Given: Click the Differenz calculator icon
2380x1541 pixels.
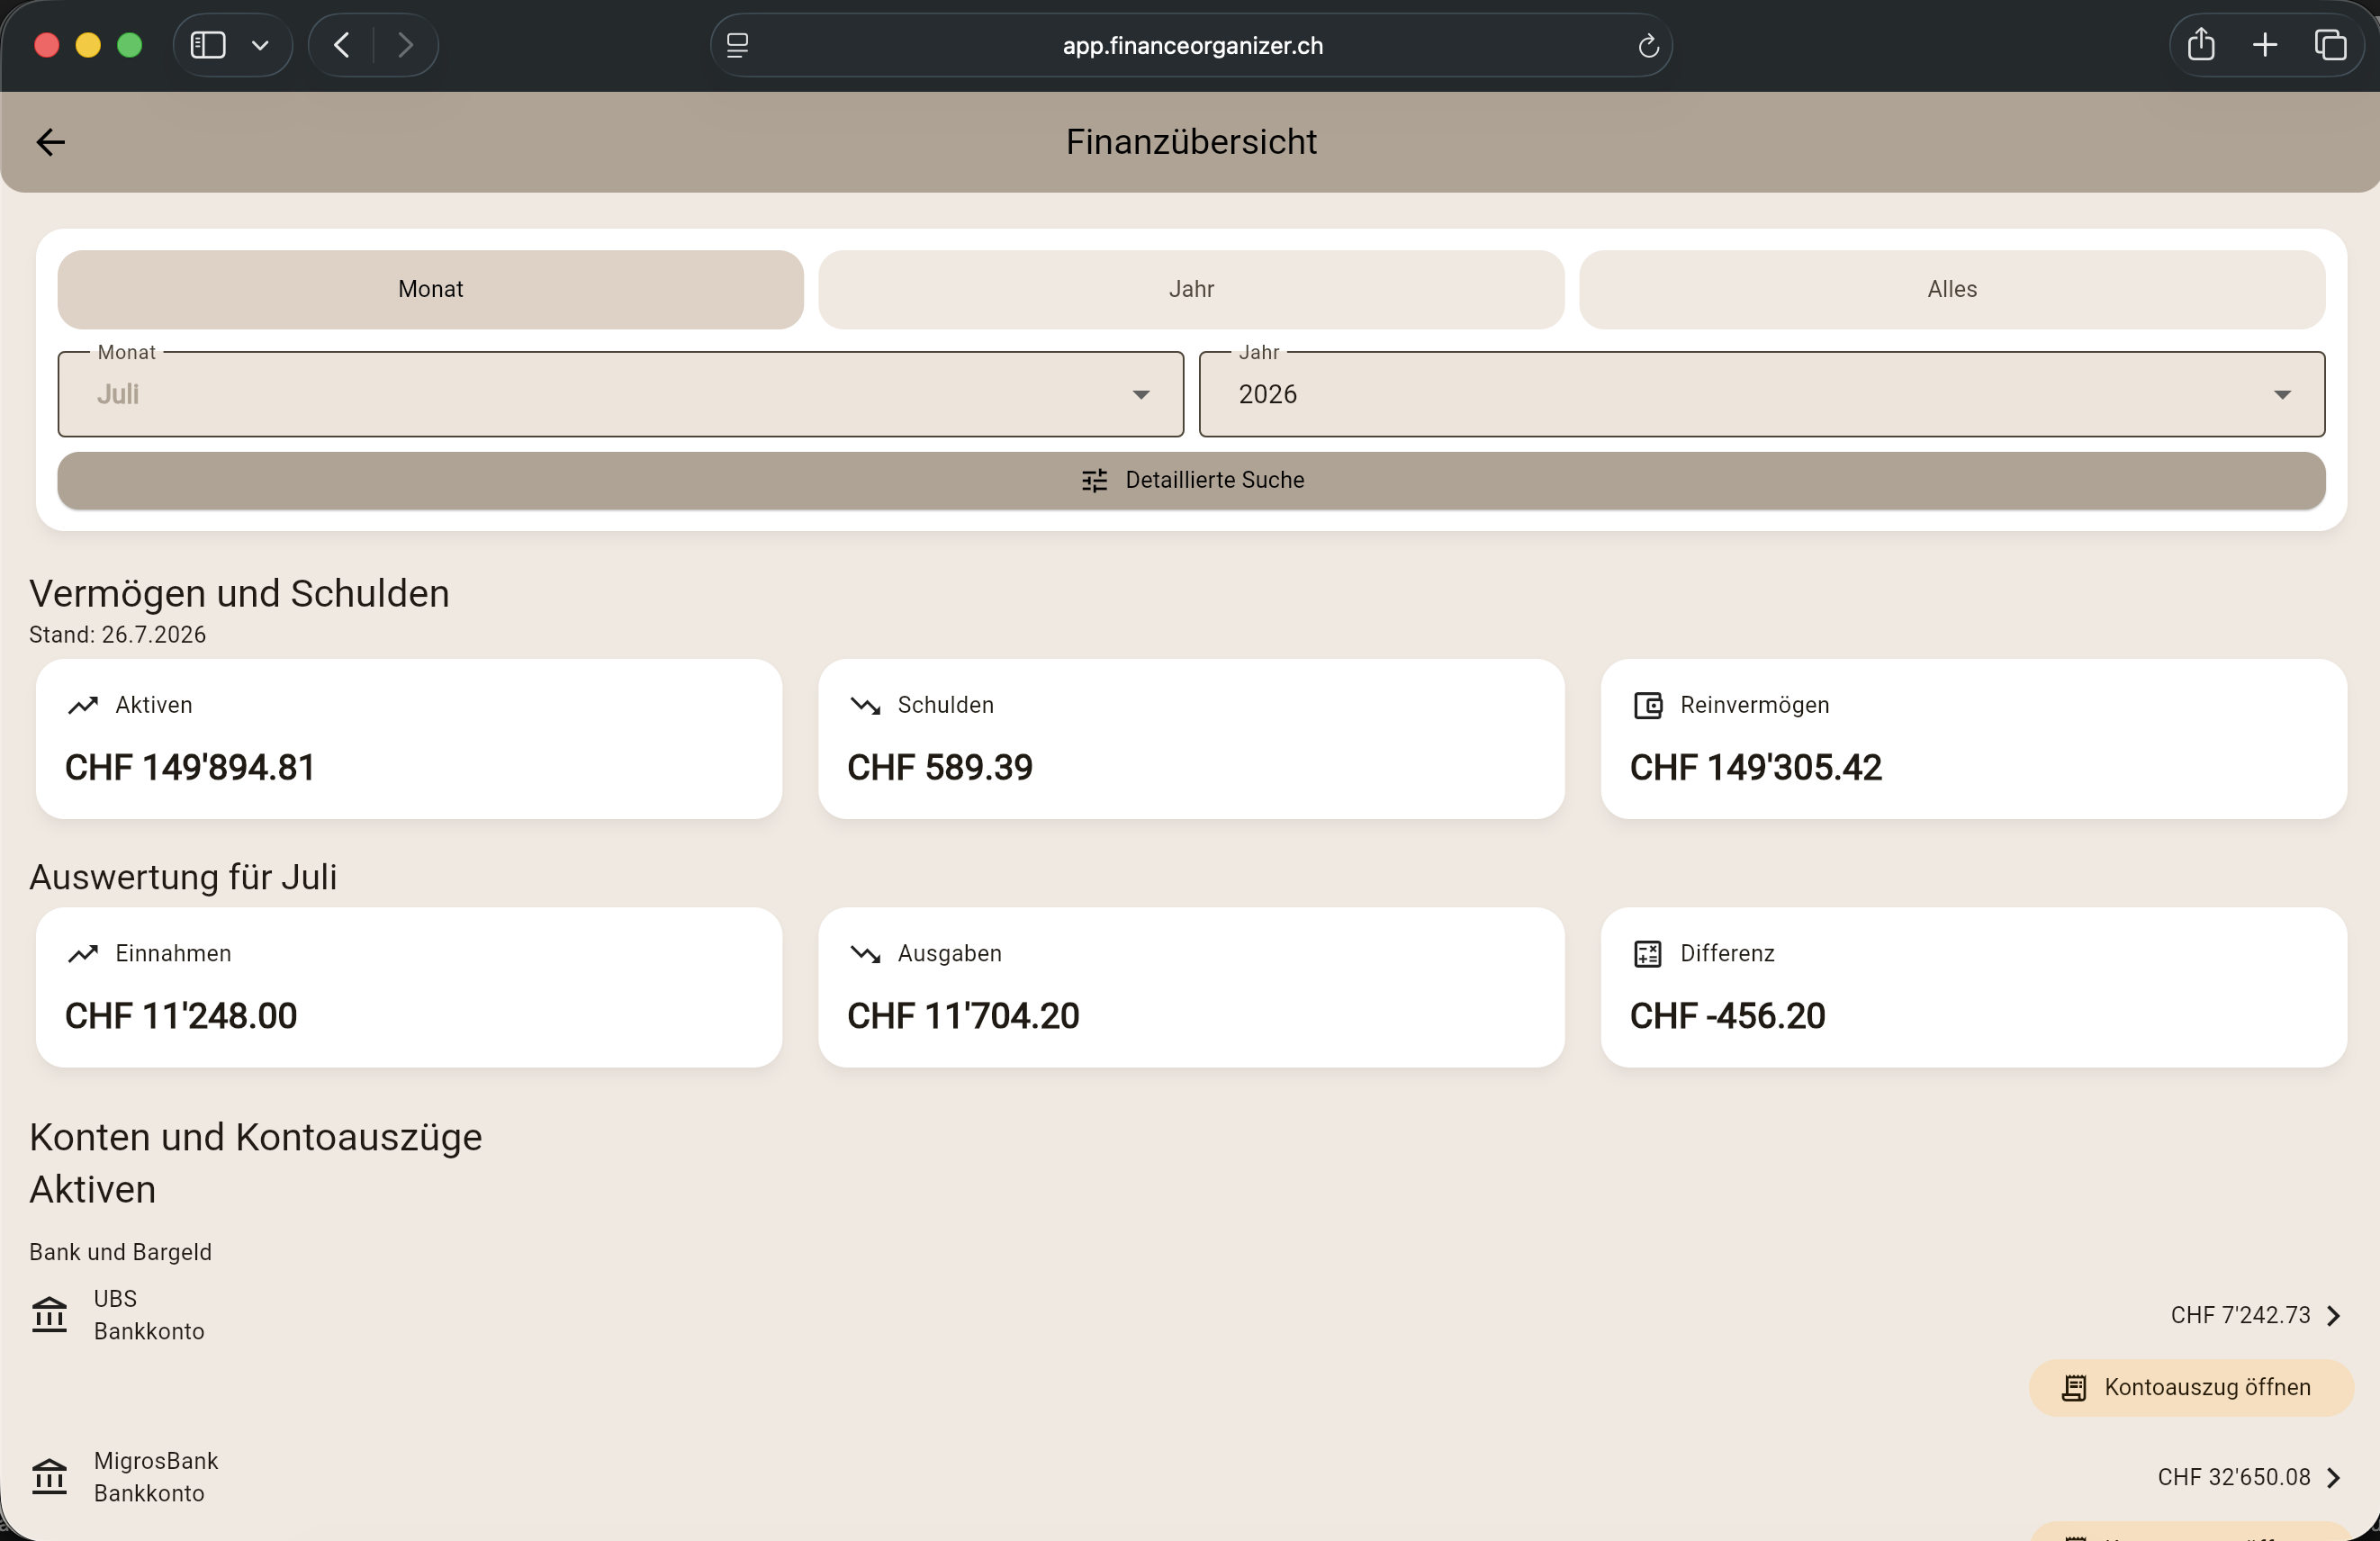Looking at the screenshot, I should [x=1648, y=954].
